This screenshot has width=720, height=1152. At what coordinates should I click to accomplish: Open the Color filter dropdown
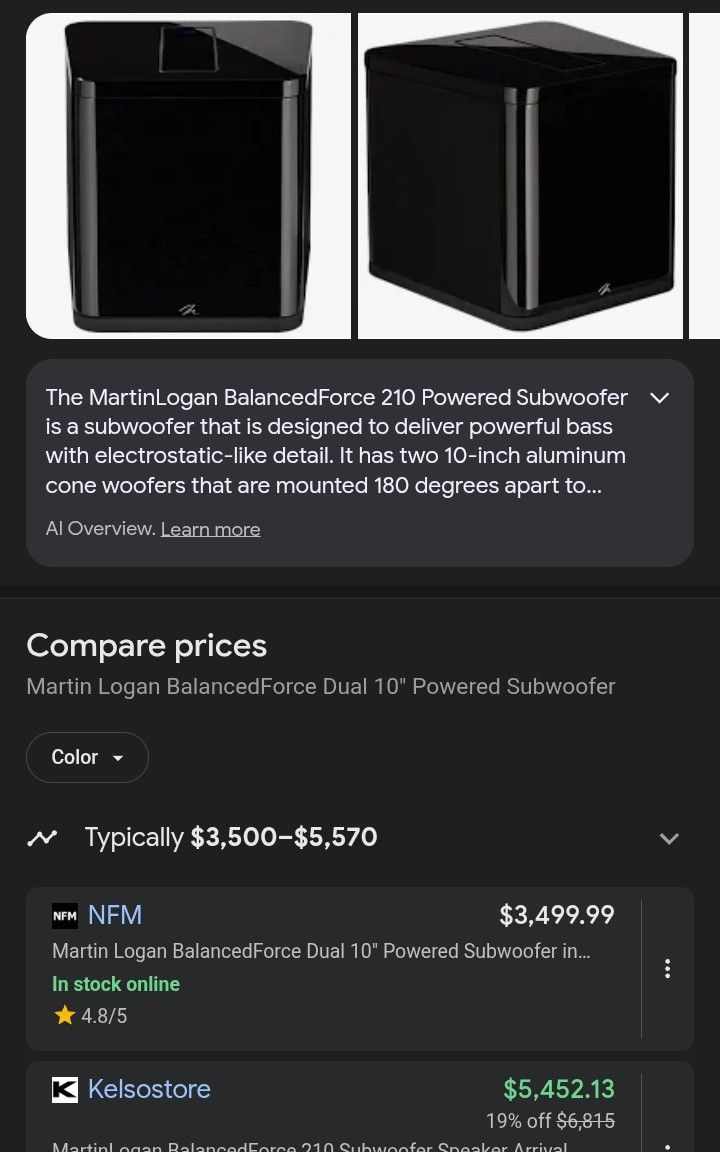tap(87, 757)
